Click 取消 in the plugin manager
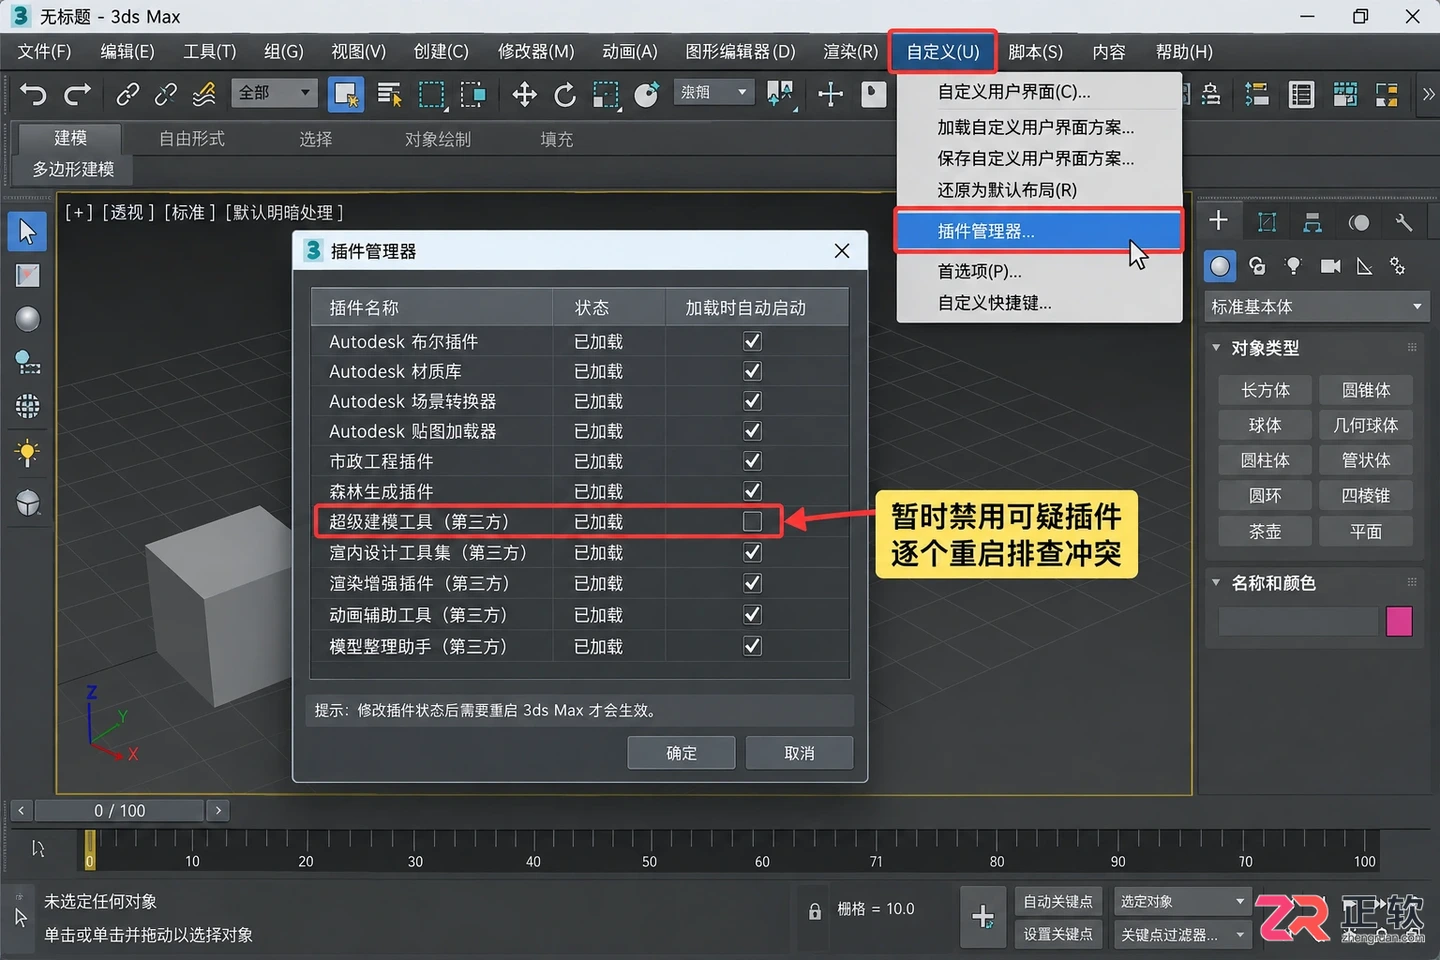The width and height of the screenshot is (1440, 960). [799, 753]
